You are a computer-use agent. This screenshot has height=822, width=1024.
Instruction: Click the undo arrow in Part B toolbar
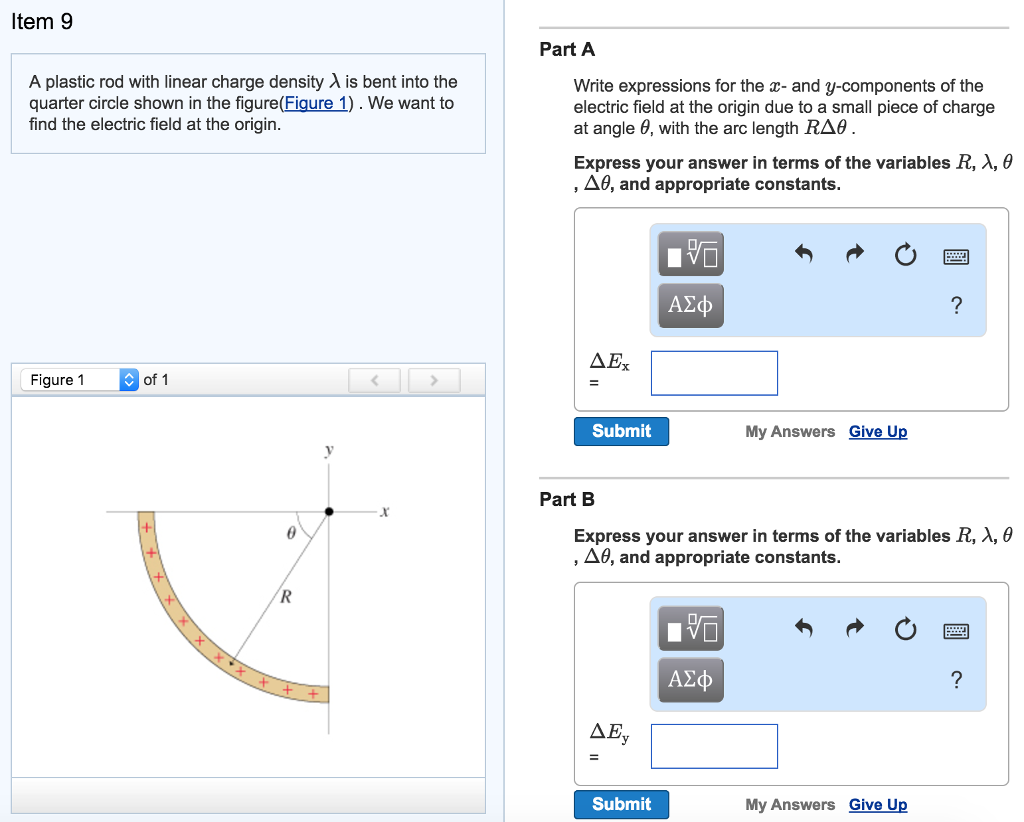pyautogui.click(x=803, y=629)
